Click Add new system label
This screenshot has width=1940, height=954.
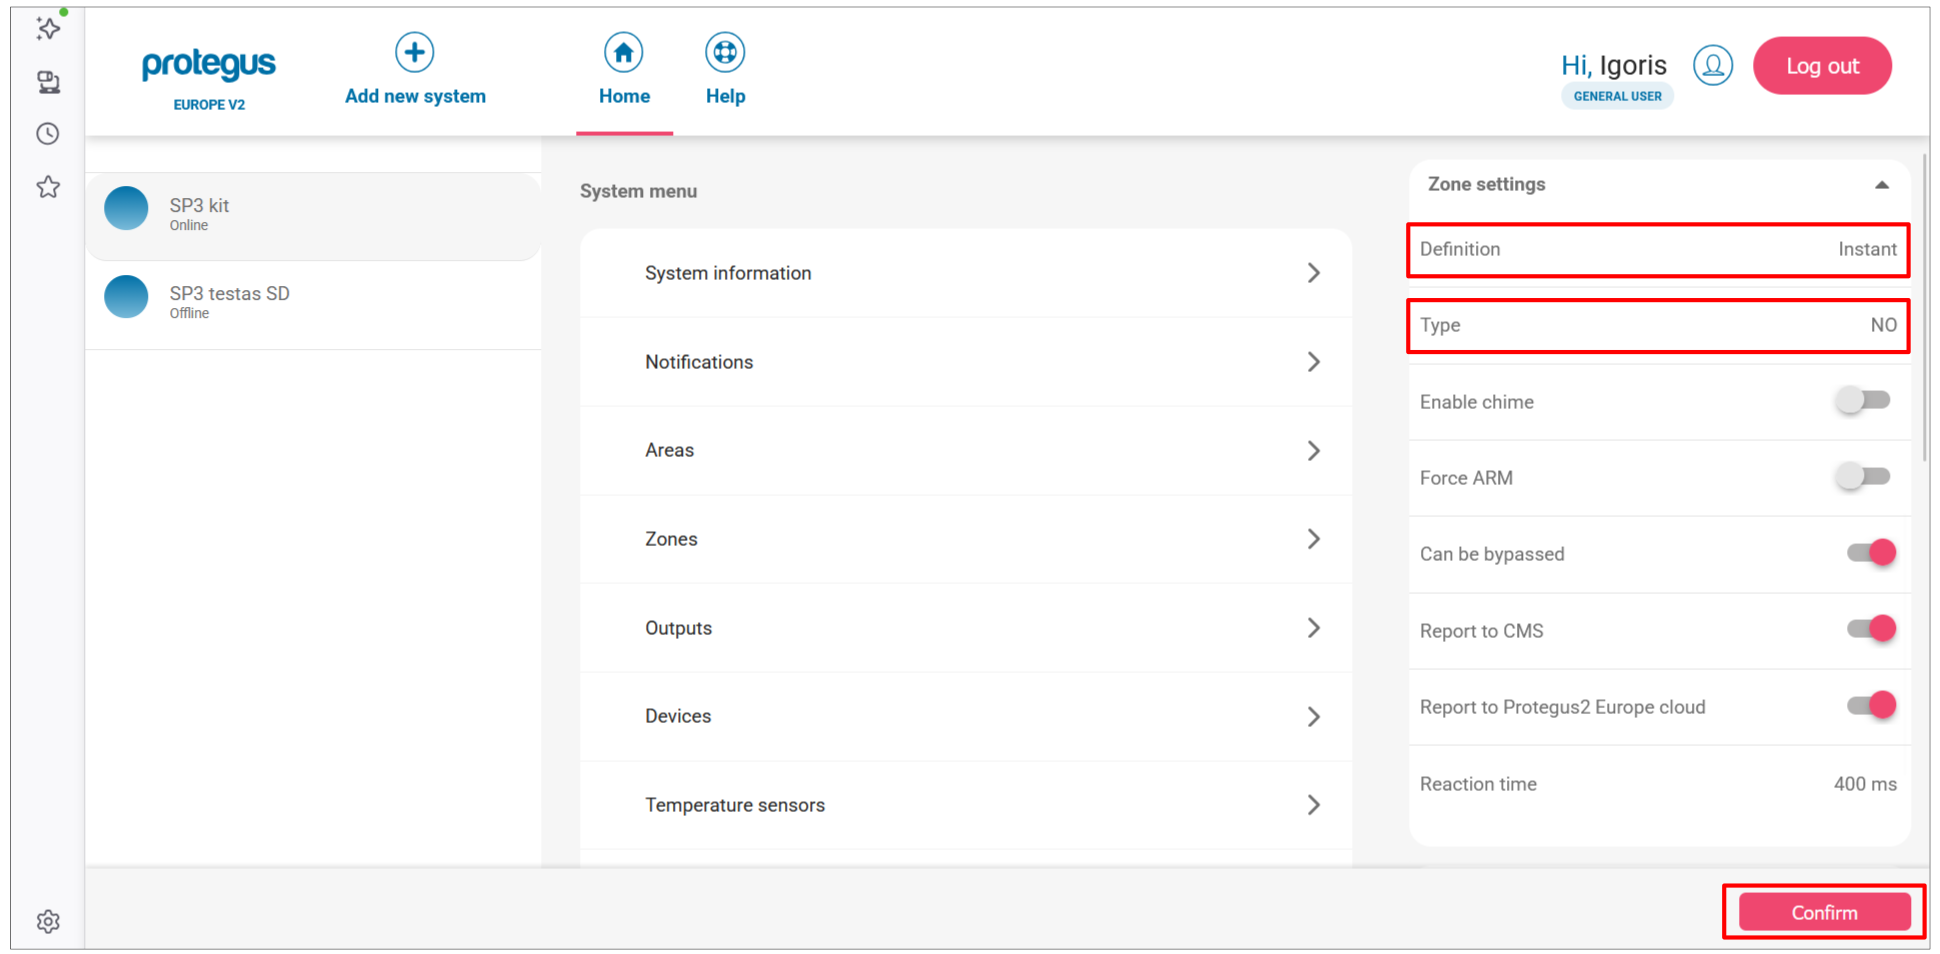pyautogui.click(x=415, y=96)
